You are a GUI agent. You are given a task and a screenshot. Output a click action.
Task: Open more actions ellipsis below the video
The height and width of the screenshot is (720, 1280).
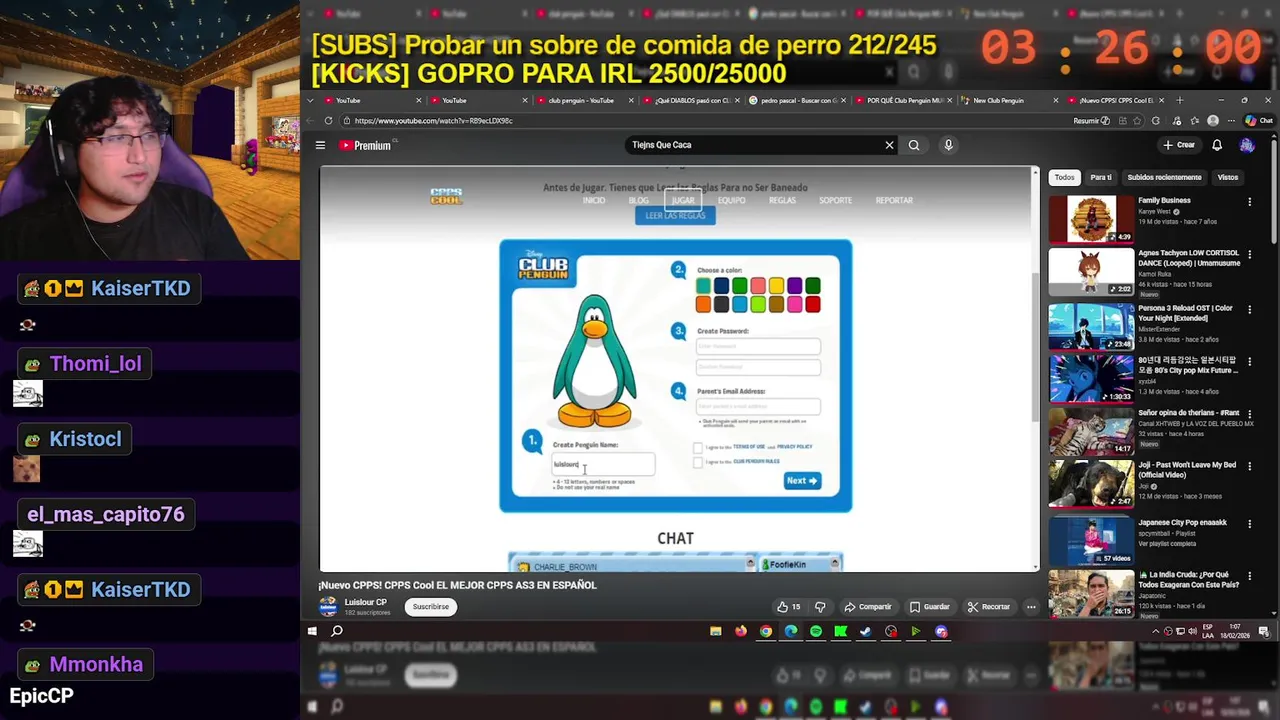coord(1031,607)
